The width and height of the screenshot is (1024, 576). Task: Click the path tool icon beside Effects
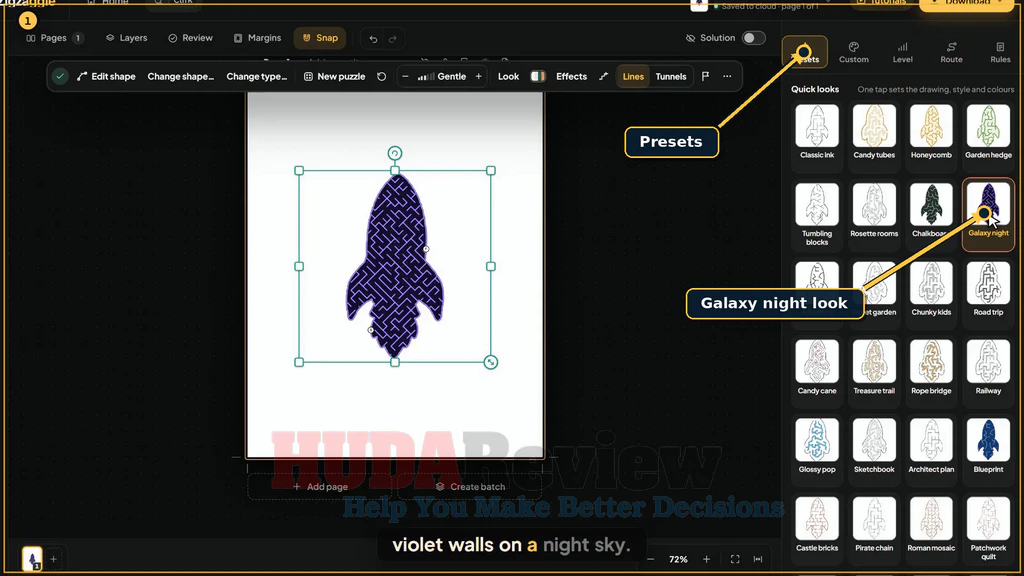click(x=603, y=76)
